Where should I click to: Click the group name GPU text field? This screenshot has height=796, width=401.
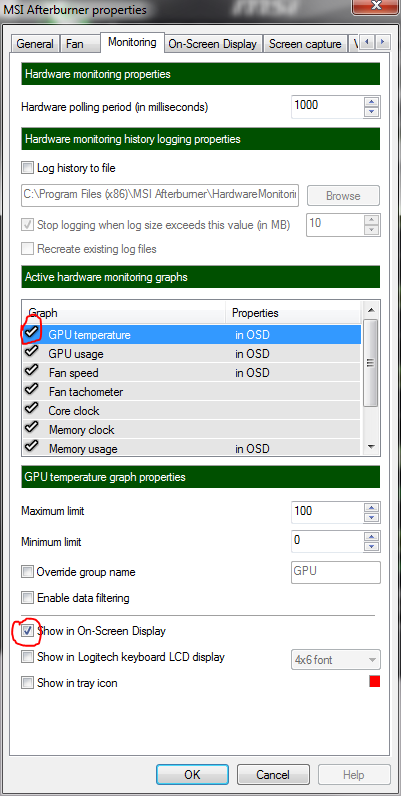coord(335,572)
